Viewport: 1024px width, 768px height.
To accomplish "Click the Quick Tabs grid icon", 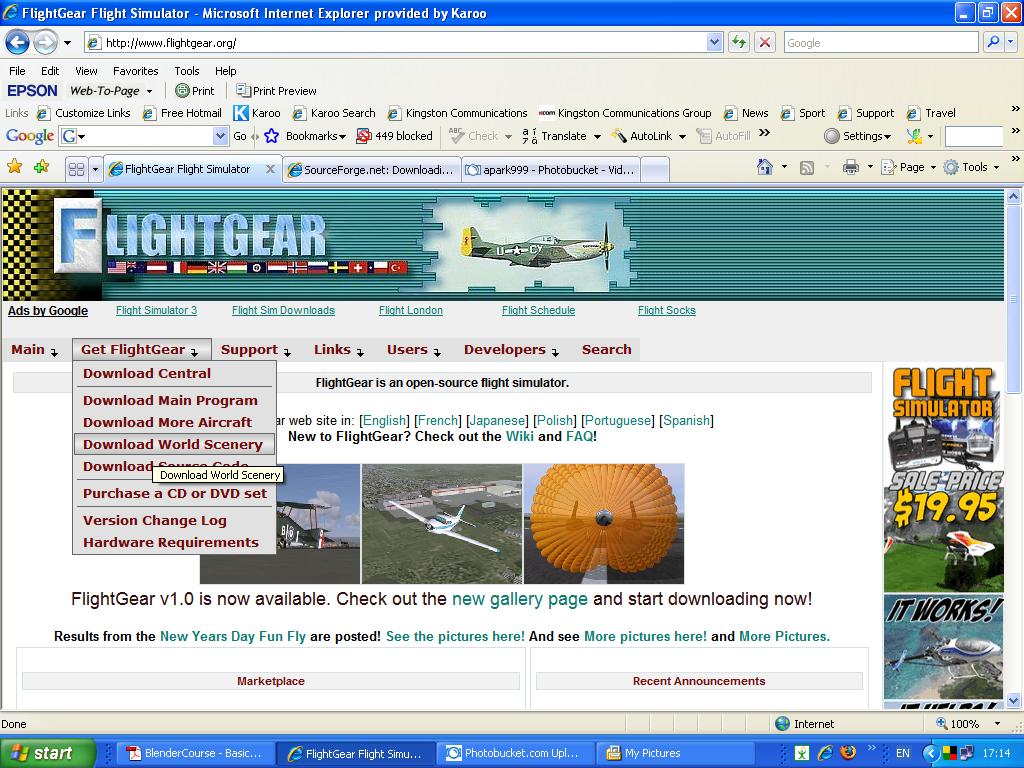I will point(76,170).
